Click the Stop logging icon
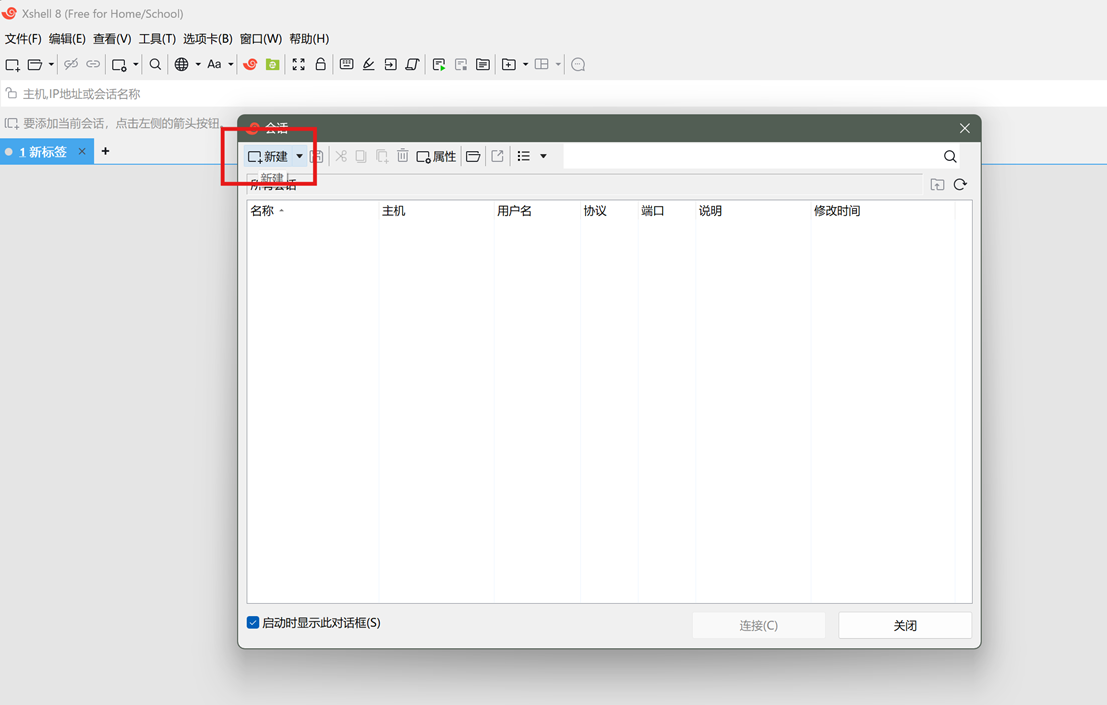1107x705 pixels. pos(461,65)
